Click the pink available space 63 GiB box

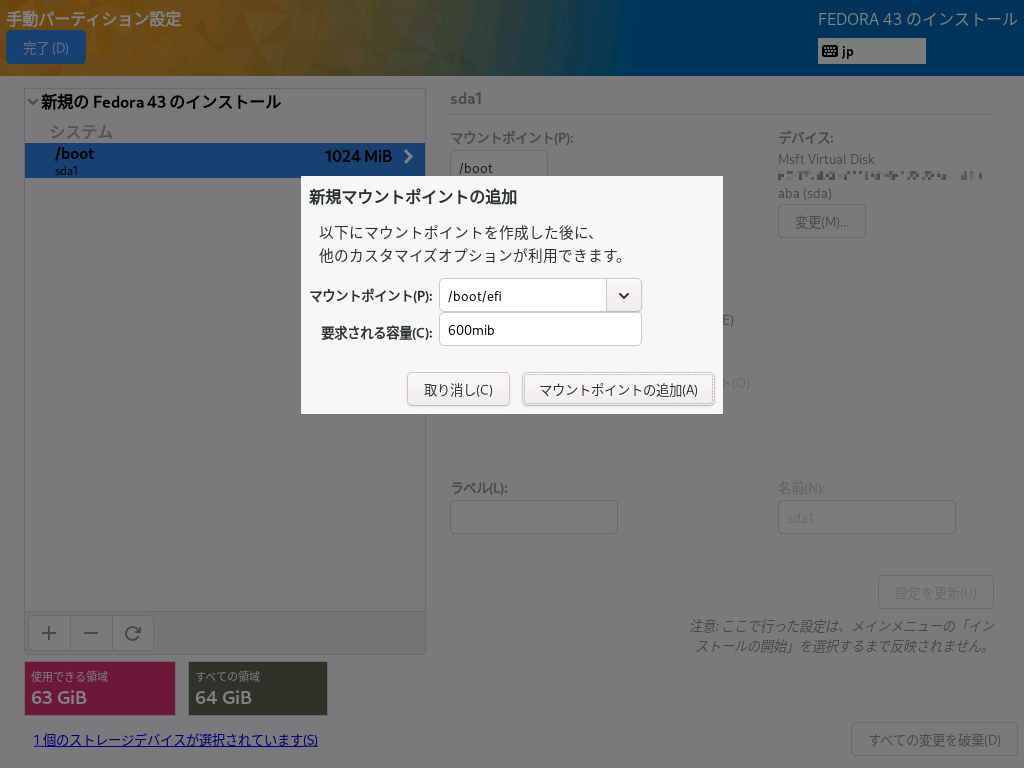100,688
